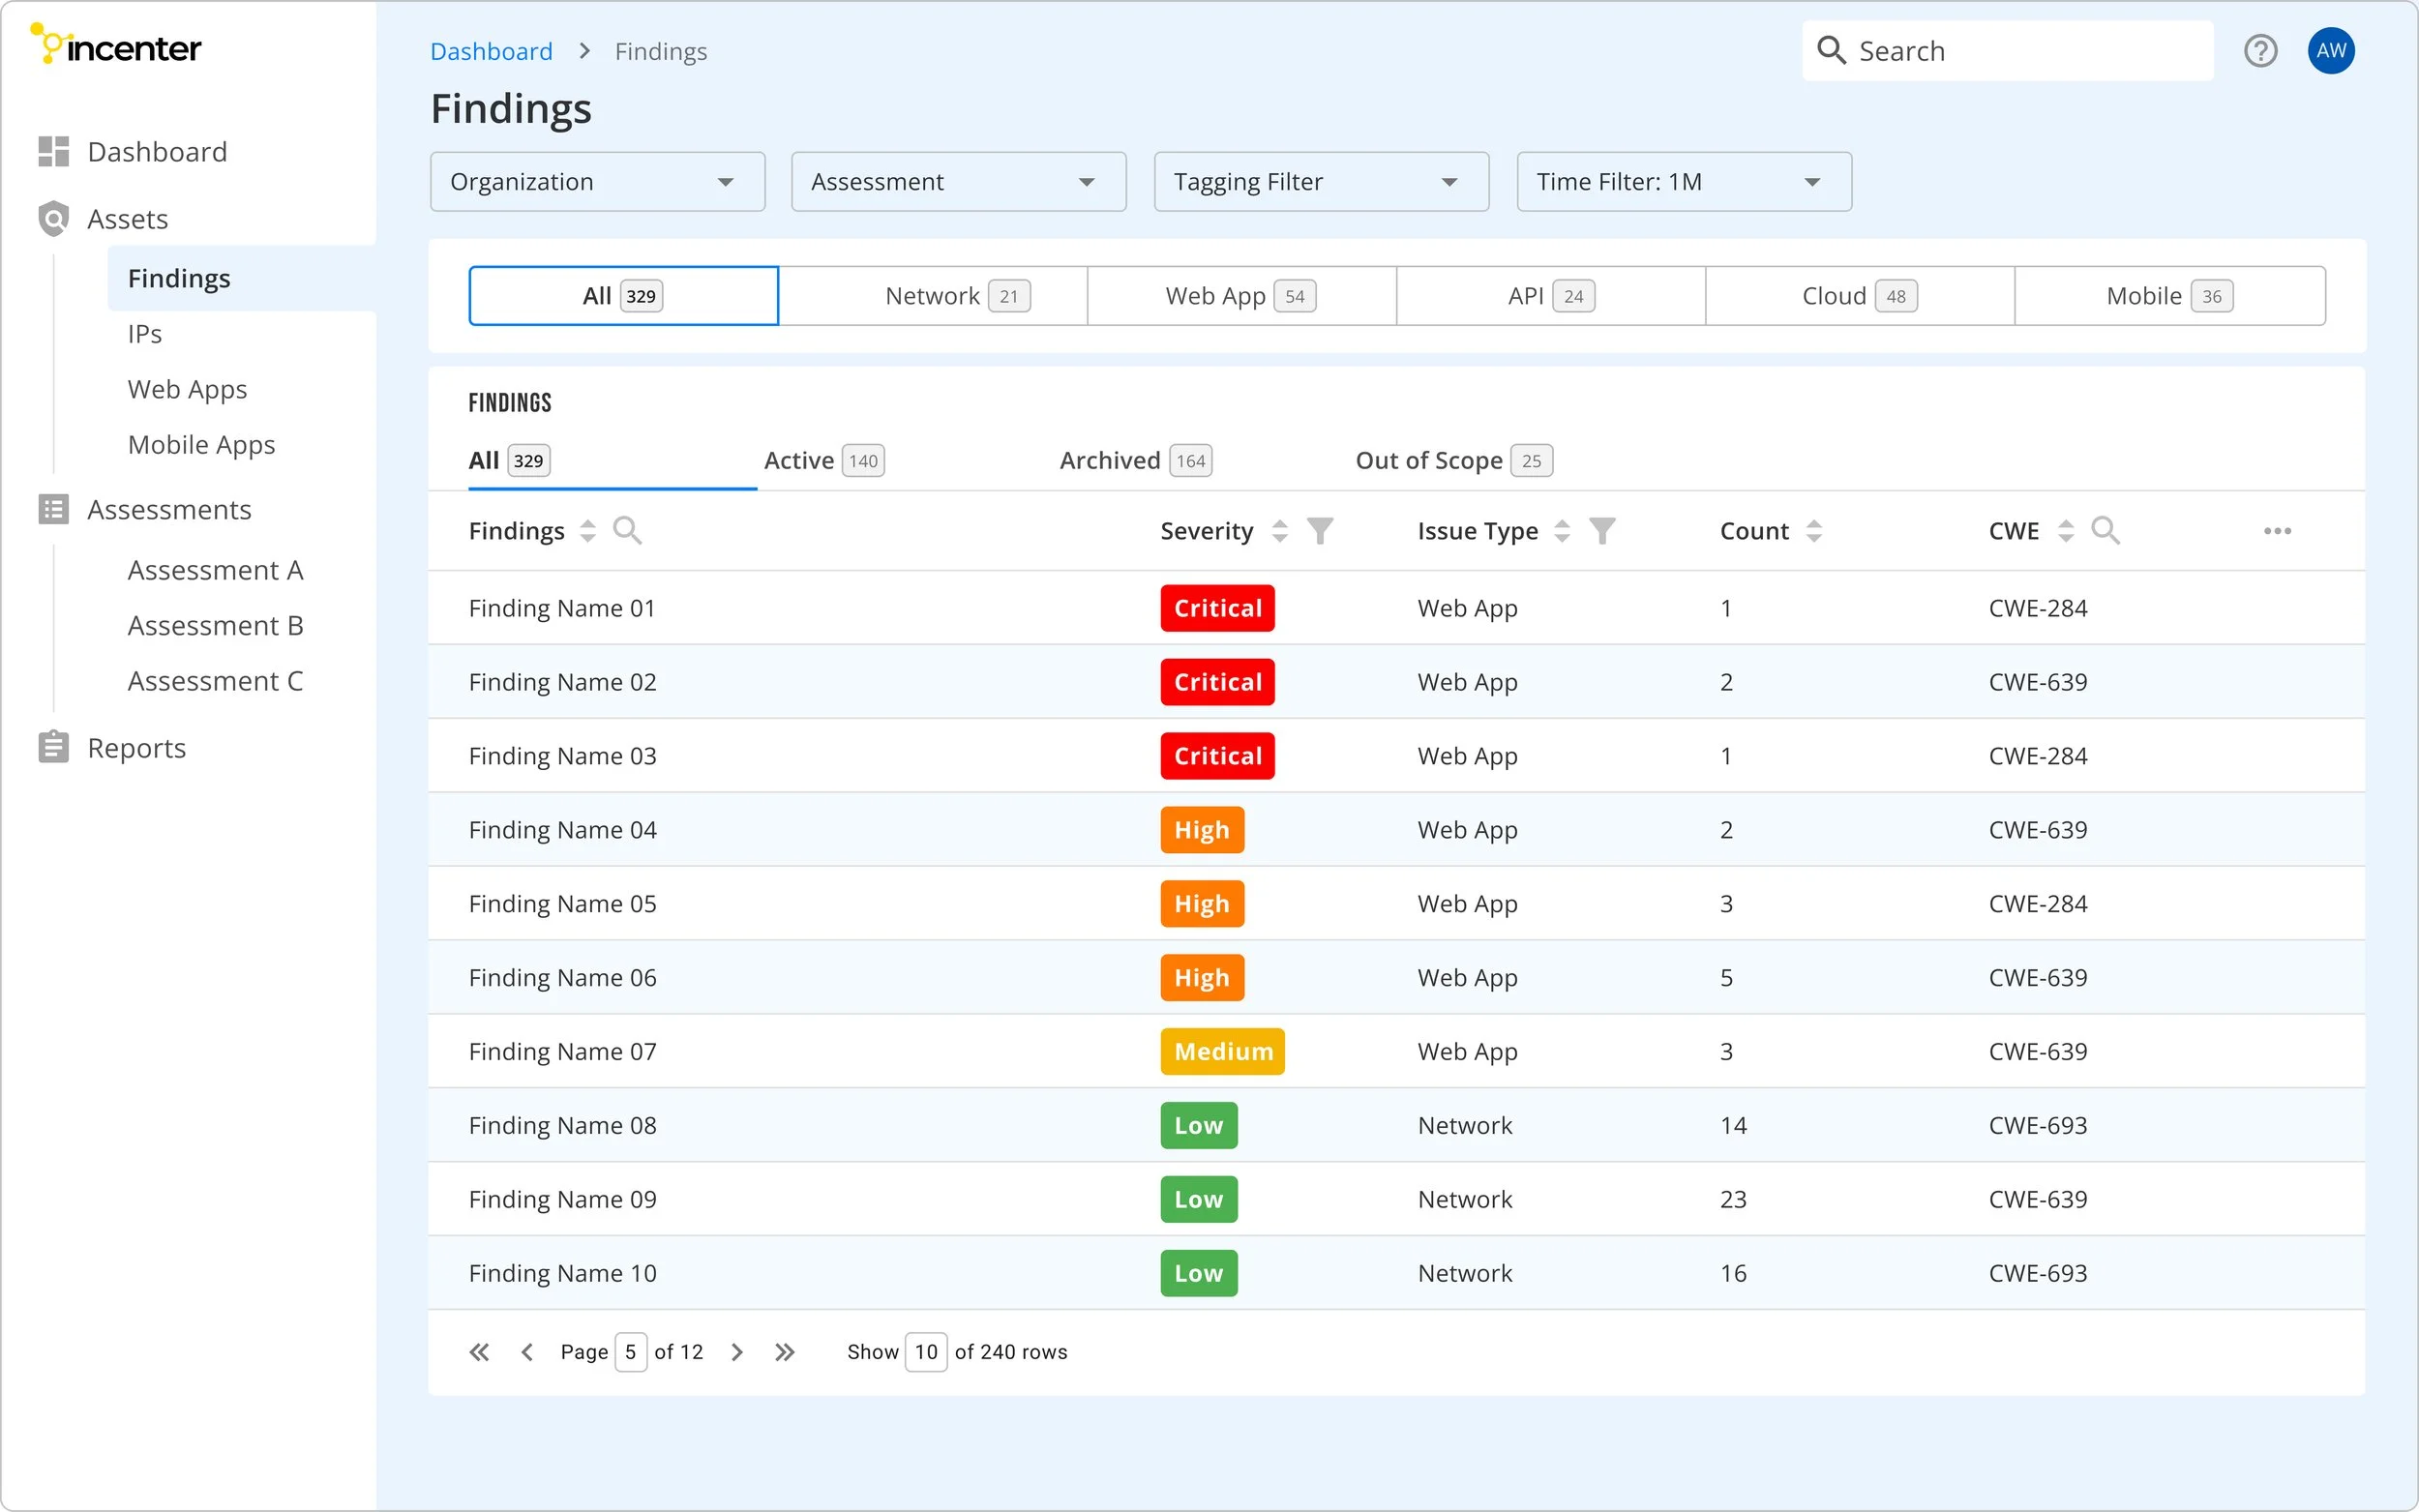Click the Reports sidebar icon
Viewport: 2419px width, 1512px height.
click(53, 747)
